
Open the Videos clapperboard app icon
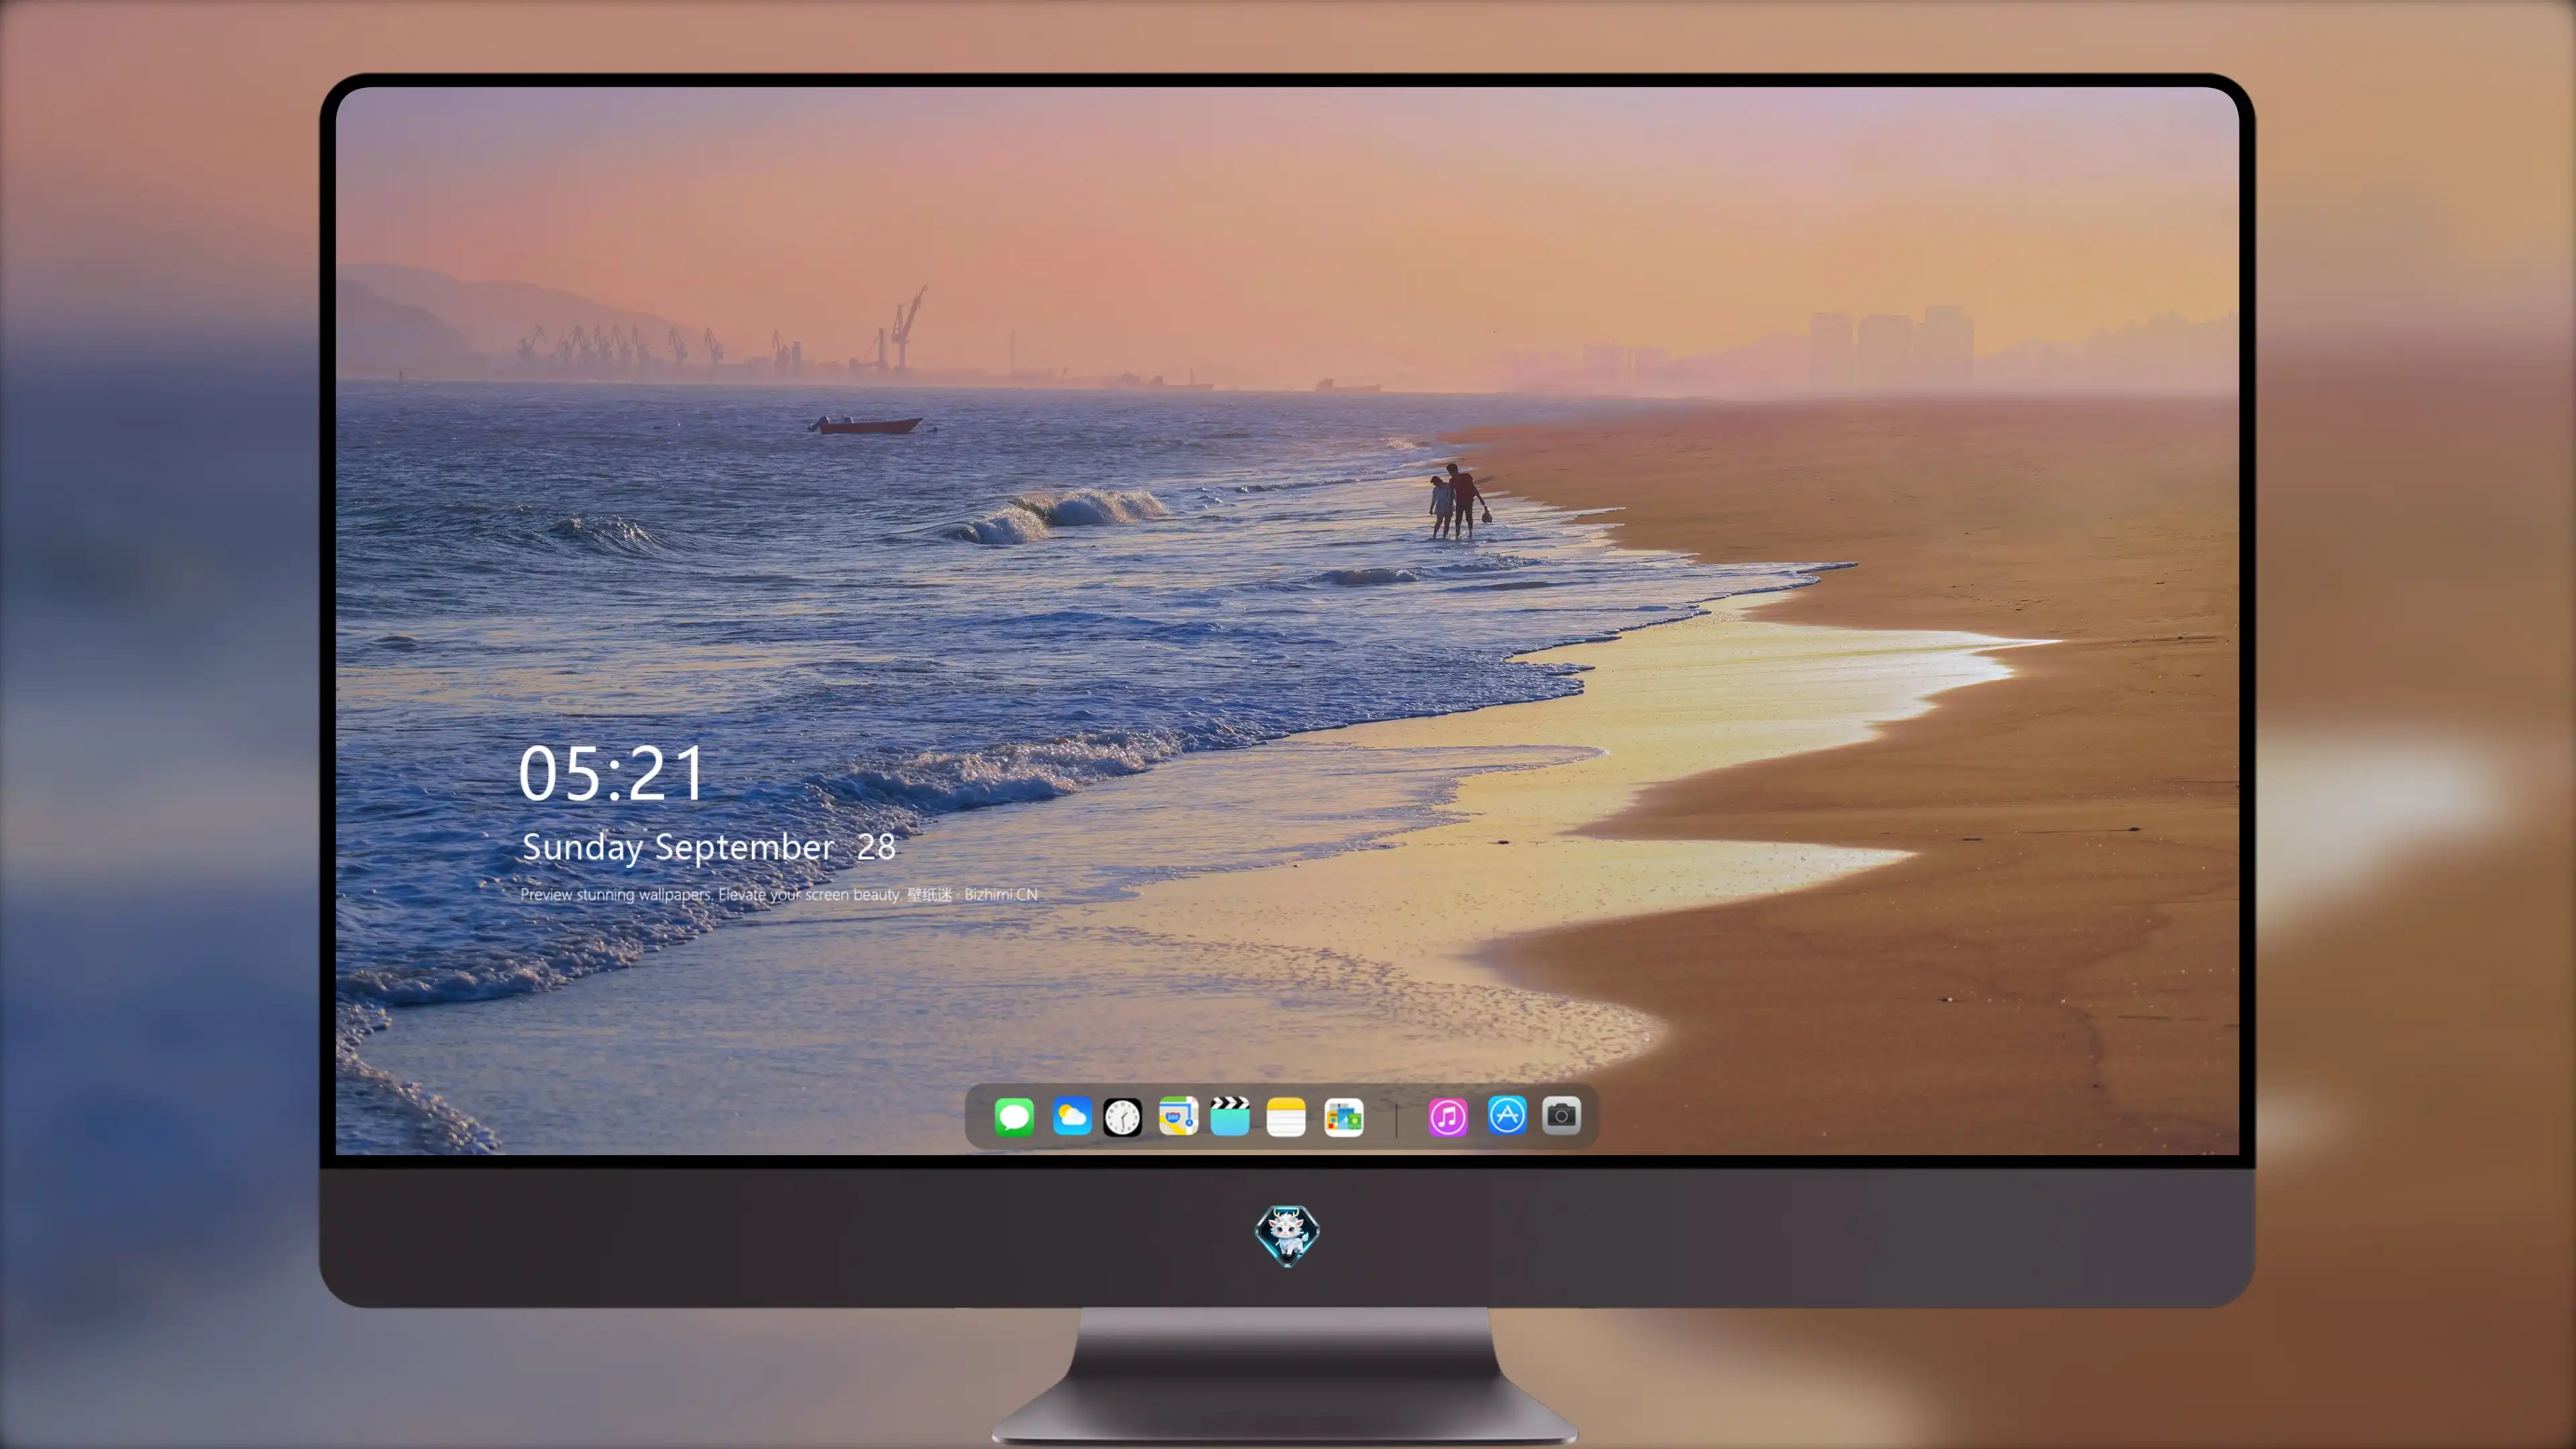pos(1230,1116)
